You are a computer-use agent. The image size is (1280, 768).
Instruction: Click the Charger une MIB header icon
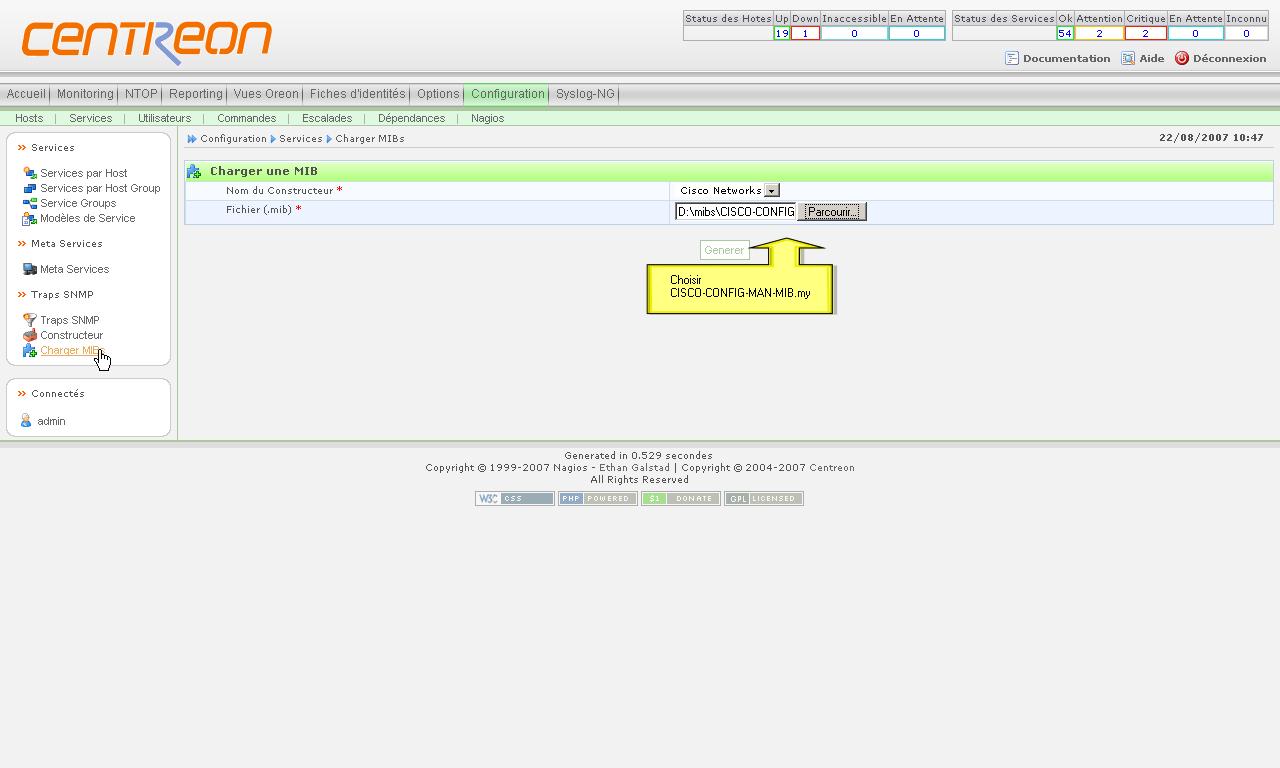click(194, 172)
